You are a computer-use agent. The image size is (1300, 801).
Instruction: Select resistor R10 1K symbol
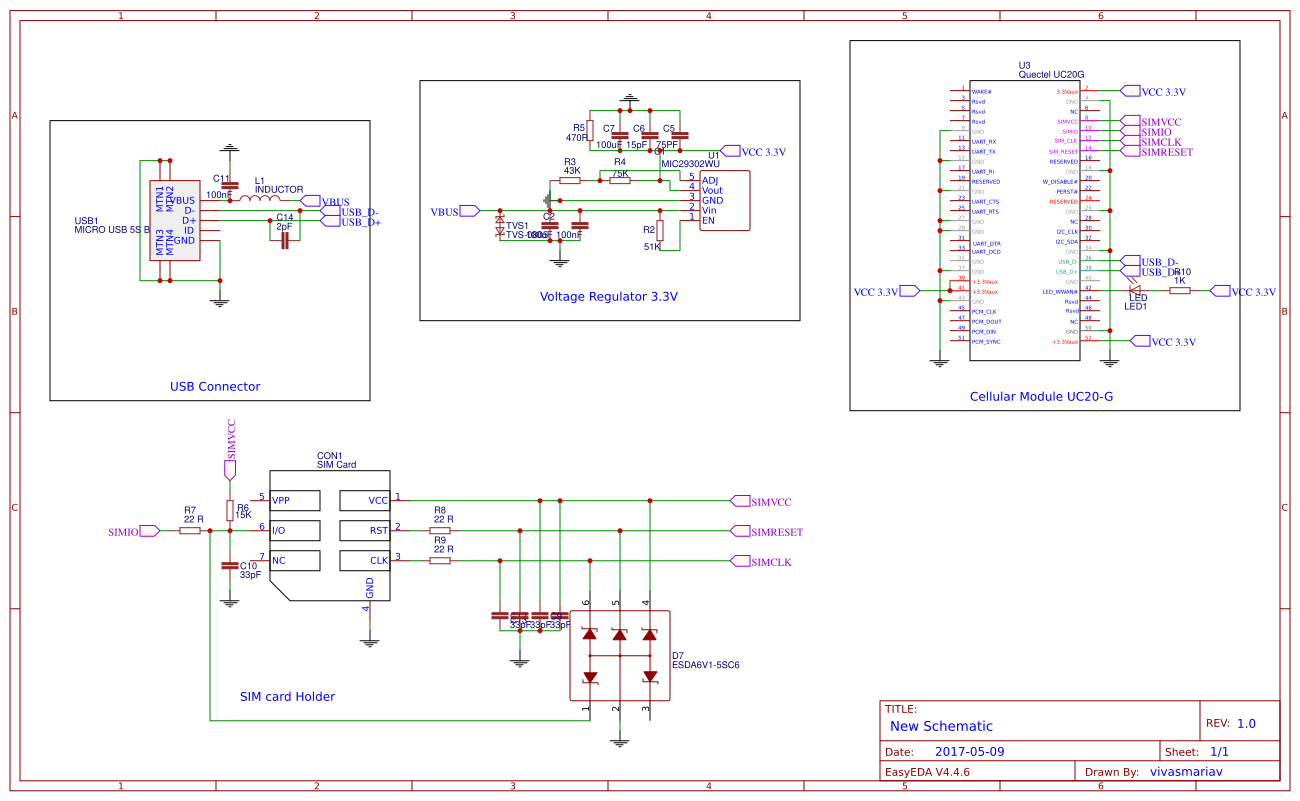[x=1180, y=289]
